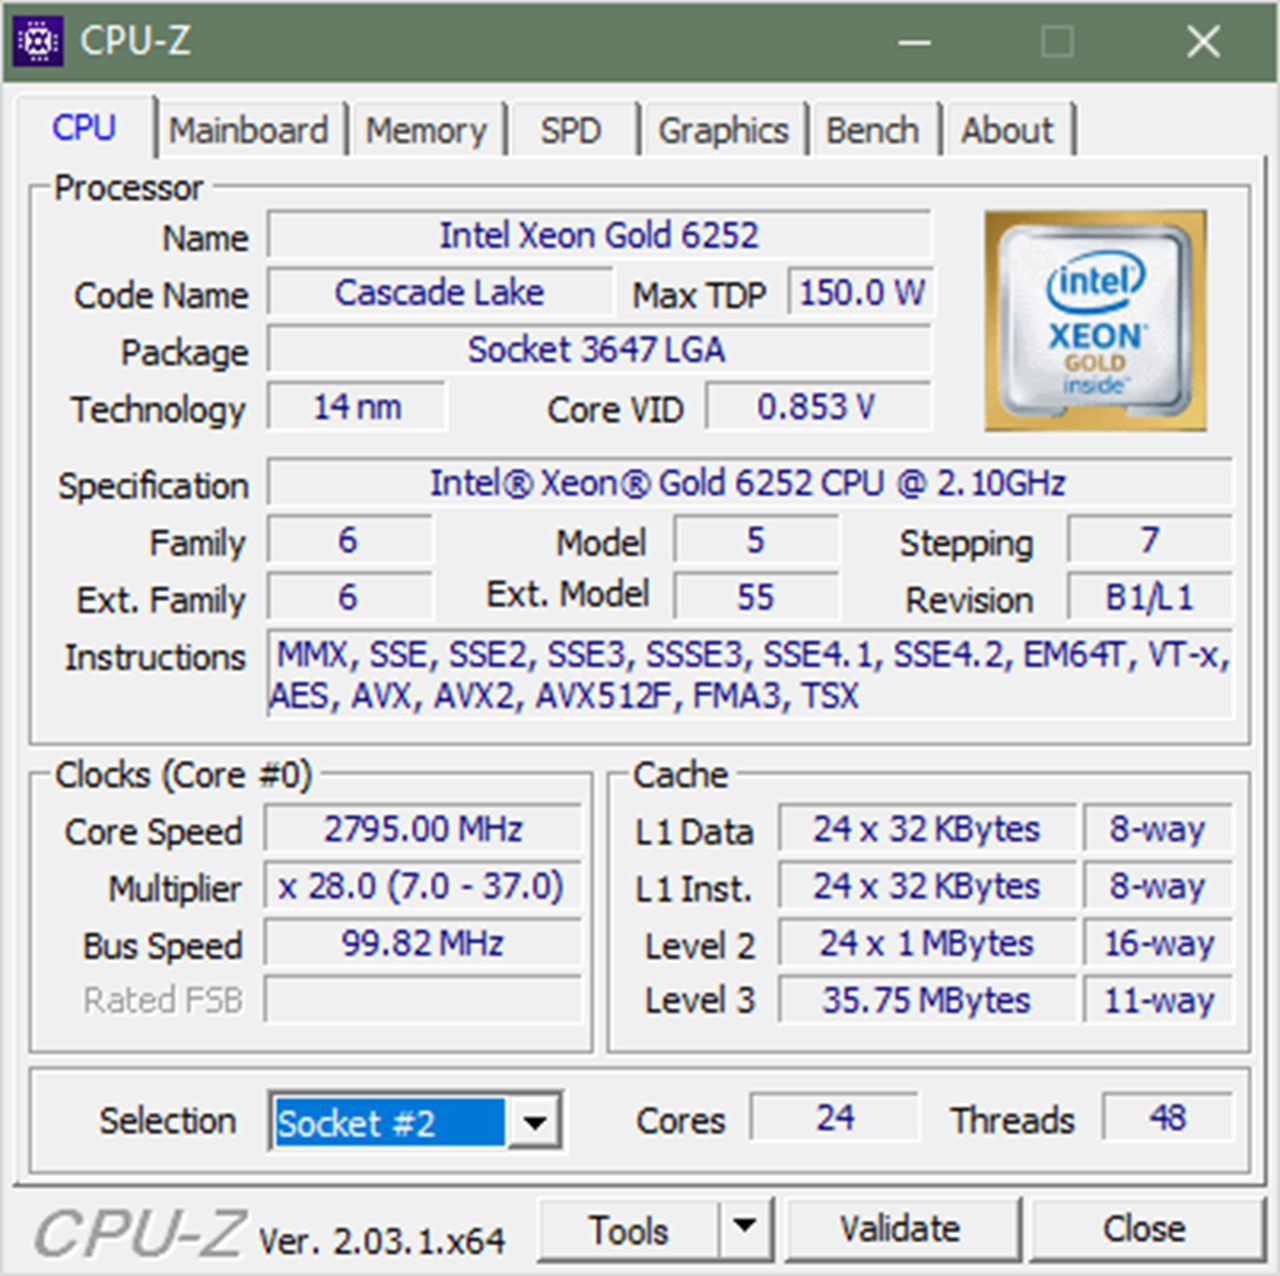The width and height of the screenshot is (1280, 1276).
Task: Click Level 3 size 35.75 MBytes
Action: (927, 1000)
